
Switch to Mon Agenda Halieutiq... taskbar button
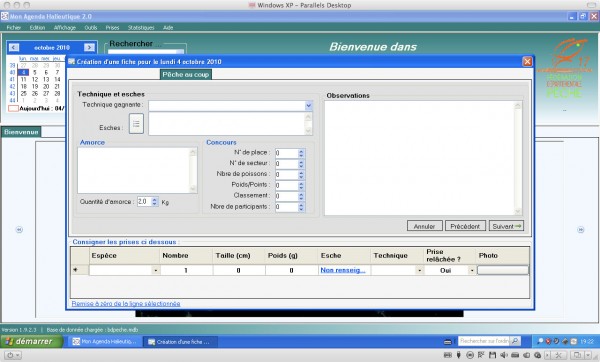click(x=104, y=341)
